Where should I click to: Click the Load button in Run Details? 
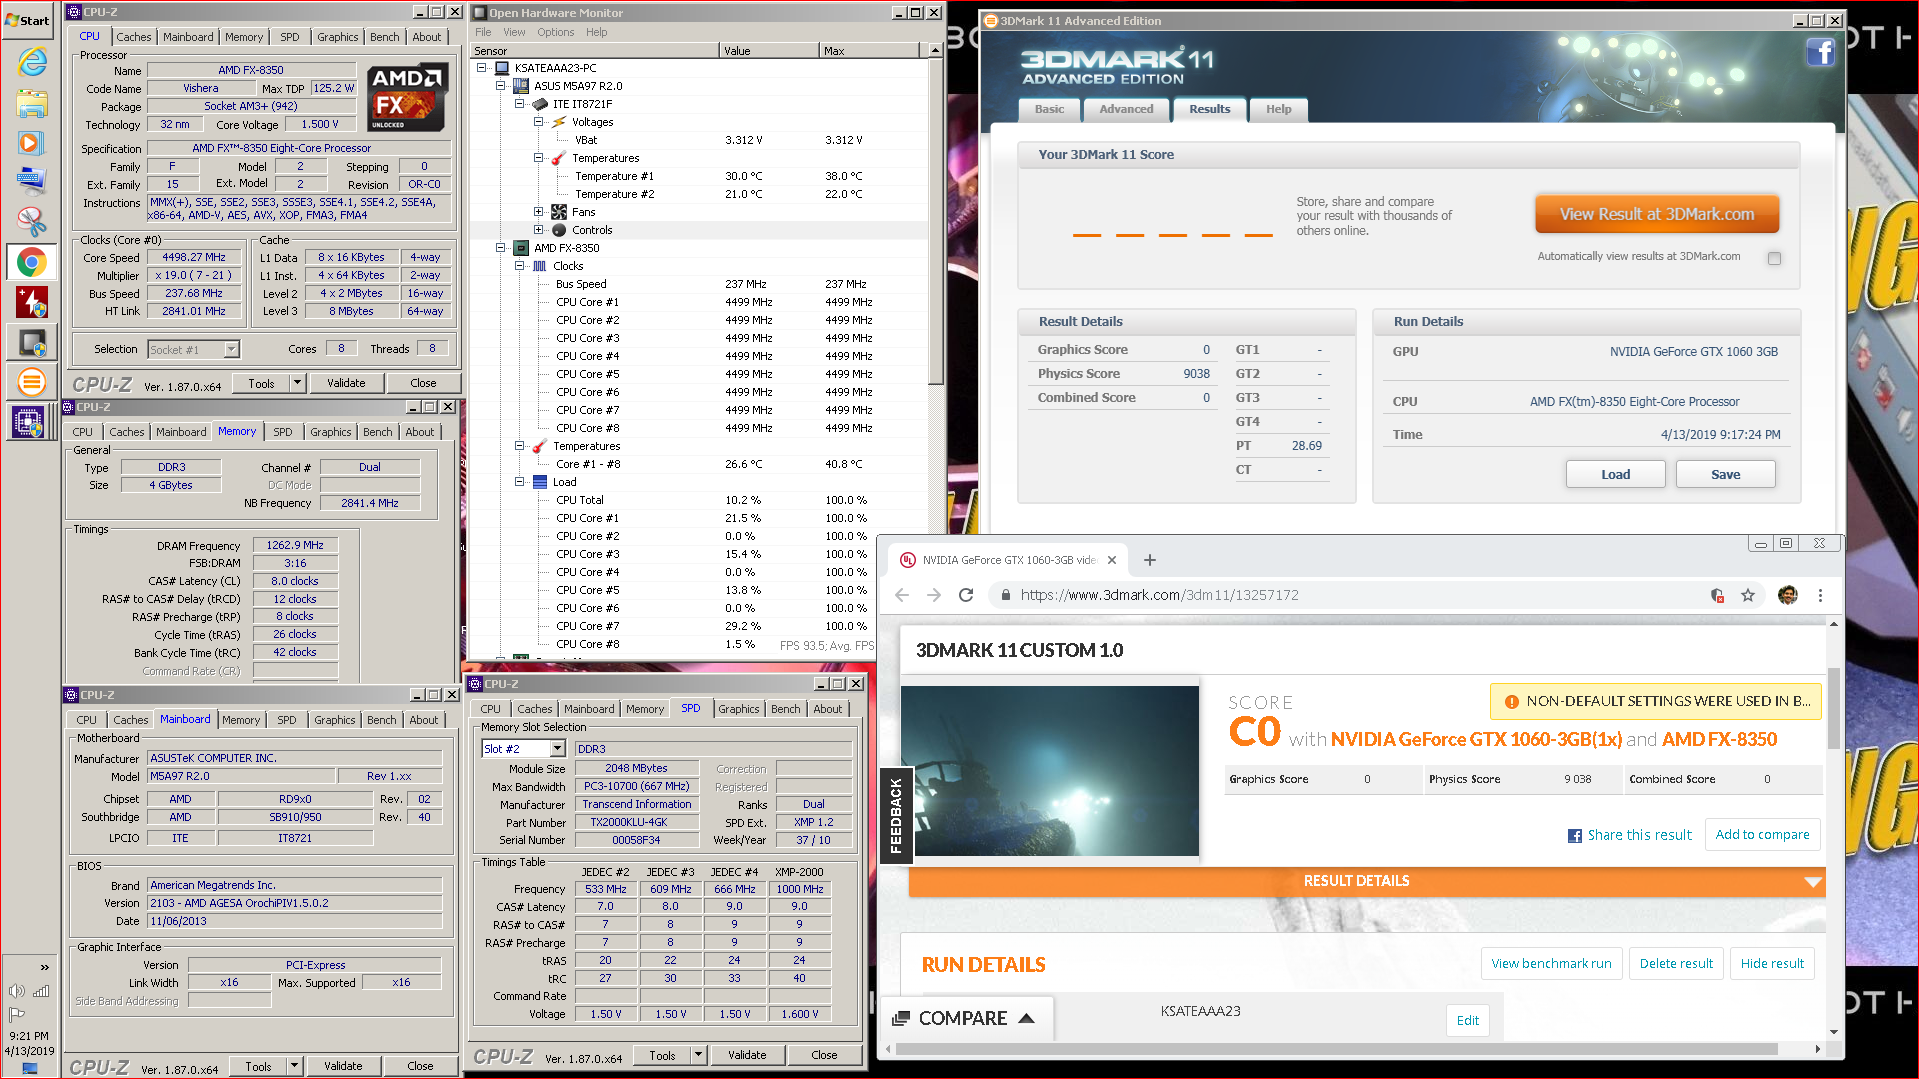pos(1615,475)
